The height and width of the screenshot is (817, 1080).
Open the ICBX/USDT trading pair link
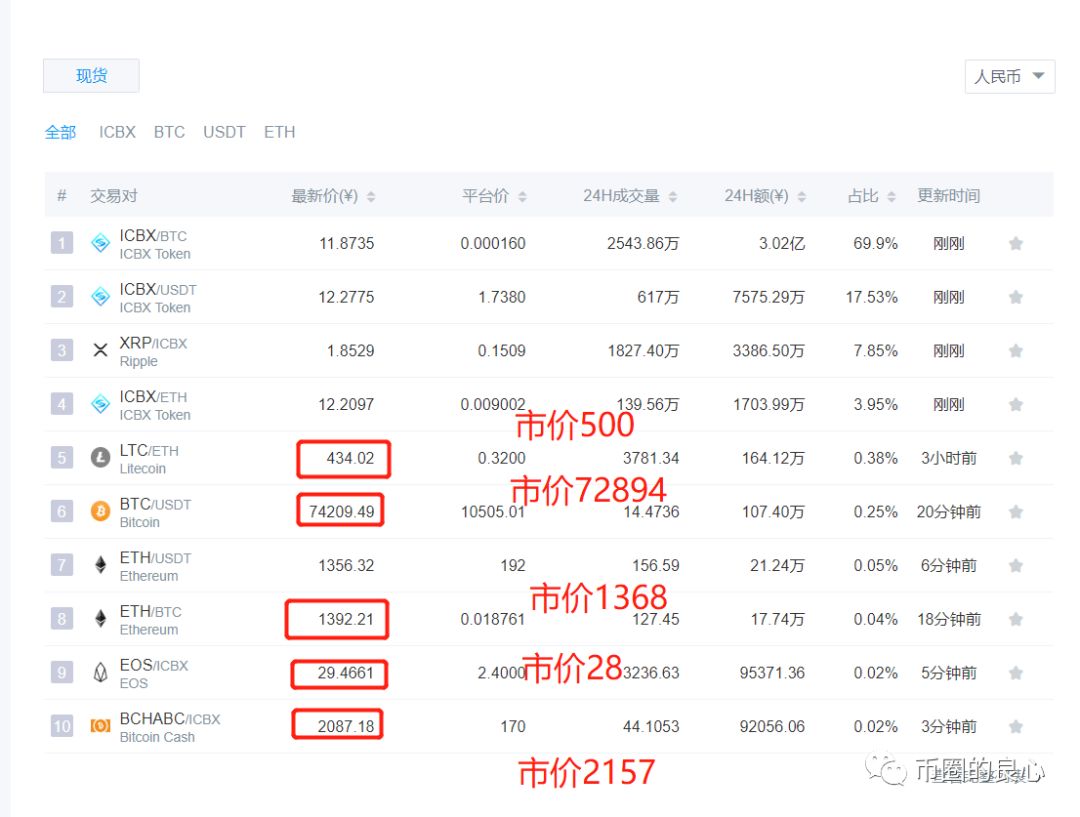(158, 289)
